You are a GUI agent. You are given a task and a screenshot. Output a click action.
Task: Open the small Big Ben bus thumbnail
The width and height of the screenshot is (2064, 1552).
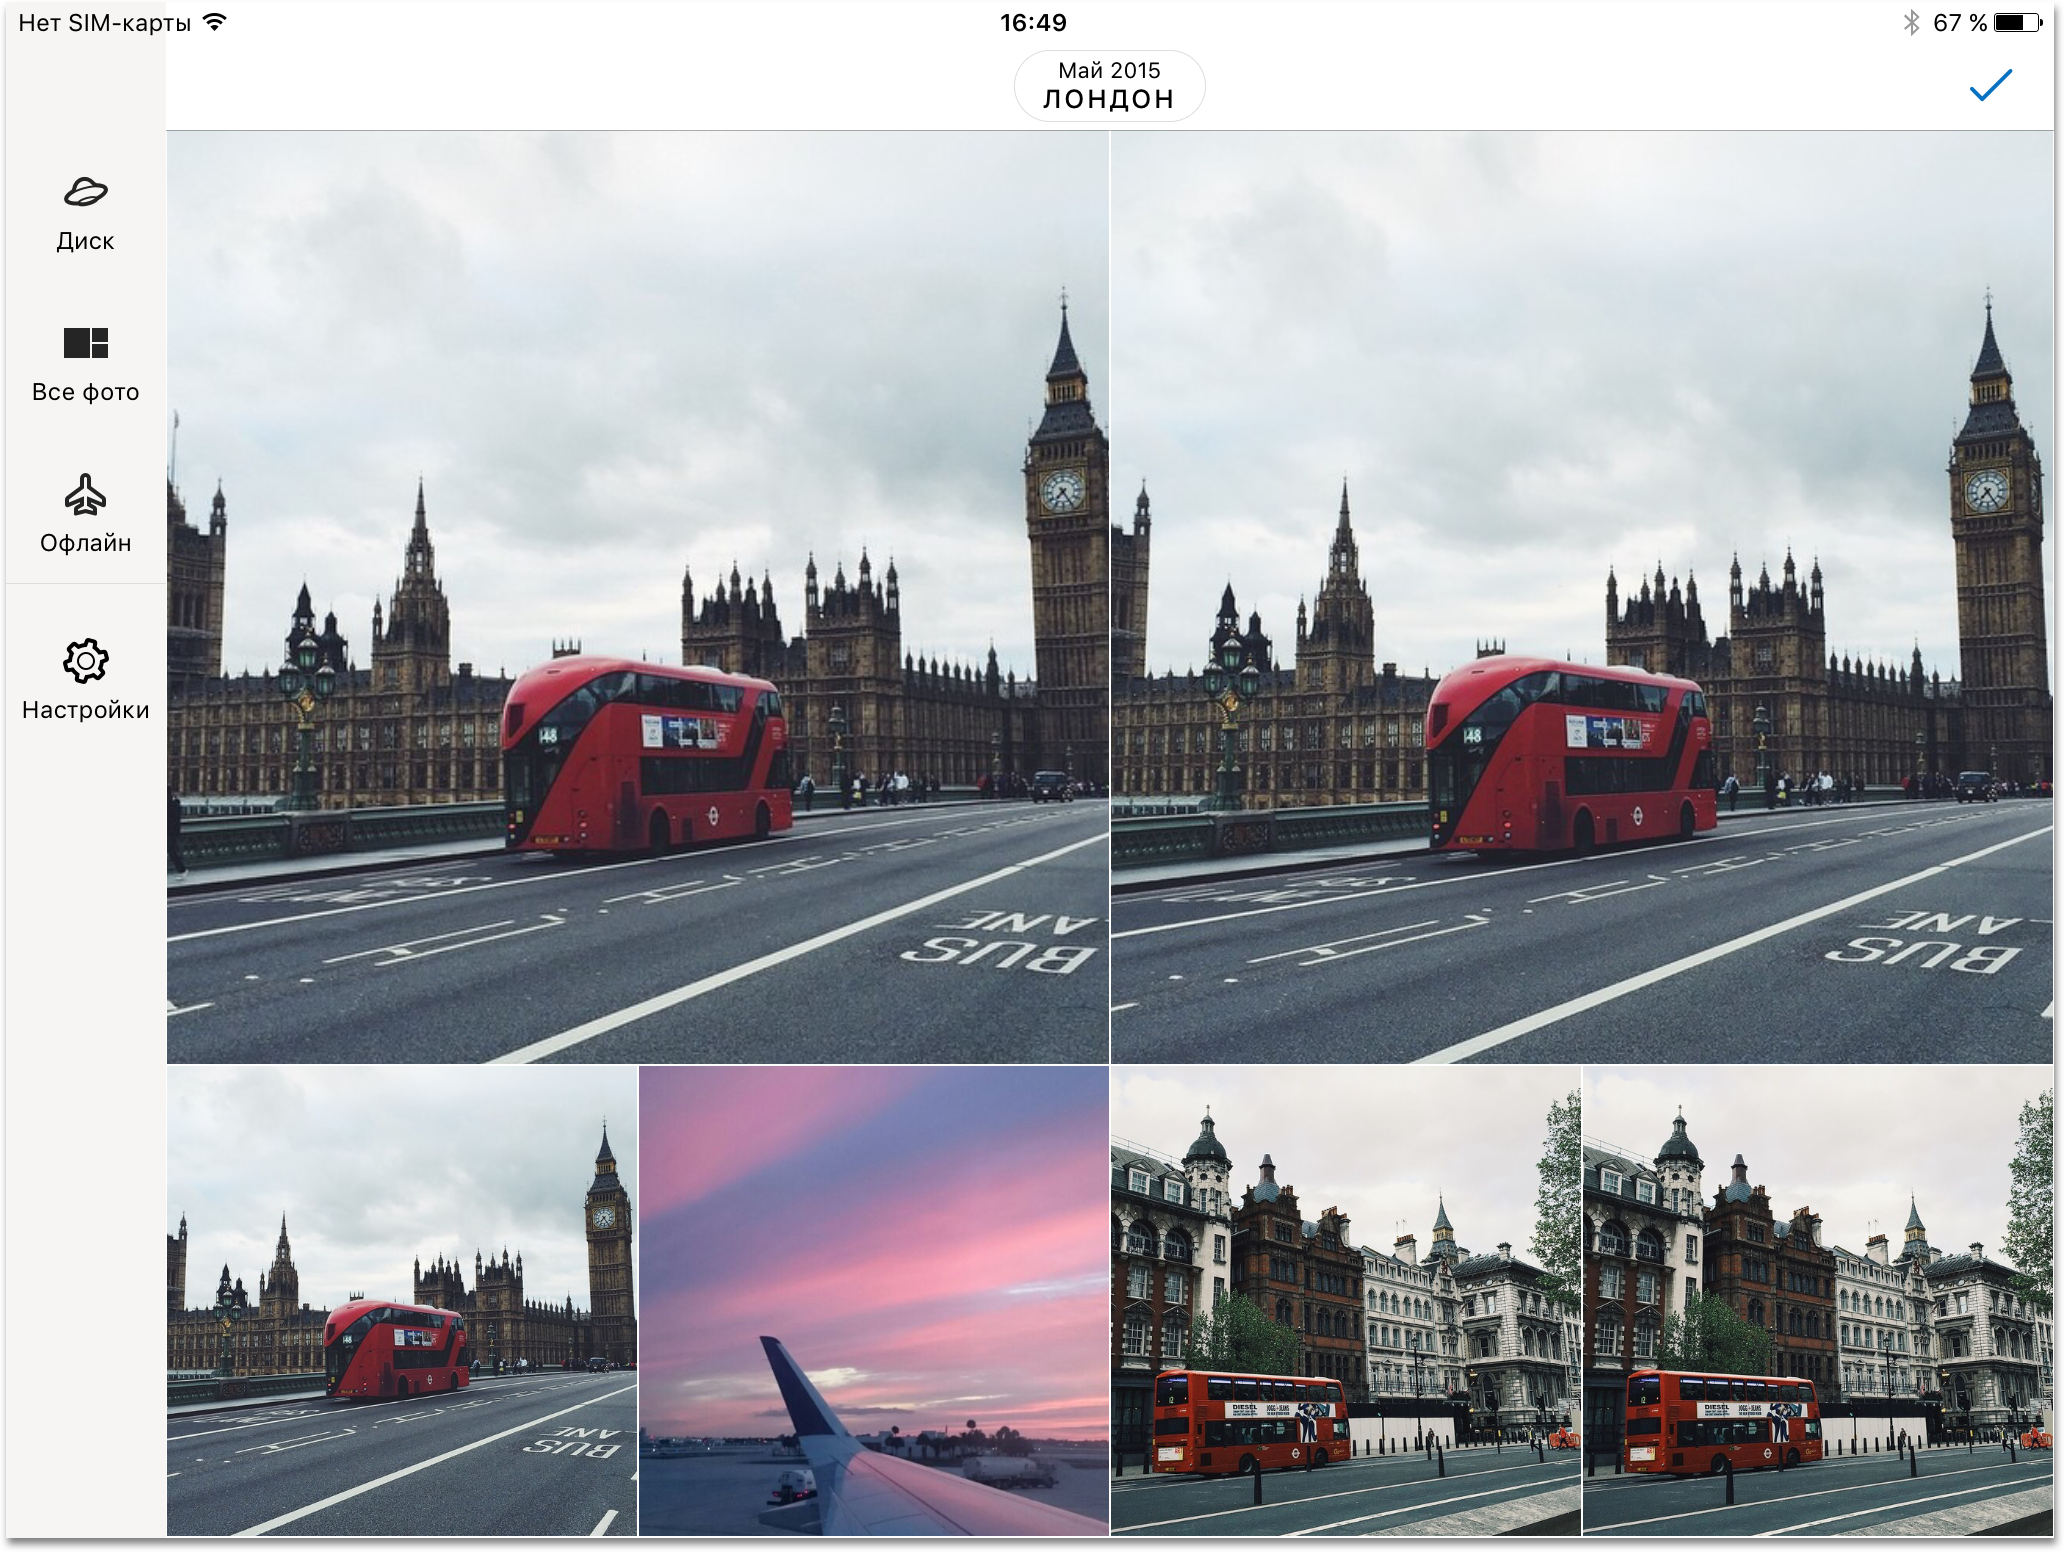(x=401, y=1300)
